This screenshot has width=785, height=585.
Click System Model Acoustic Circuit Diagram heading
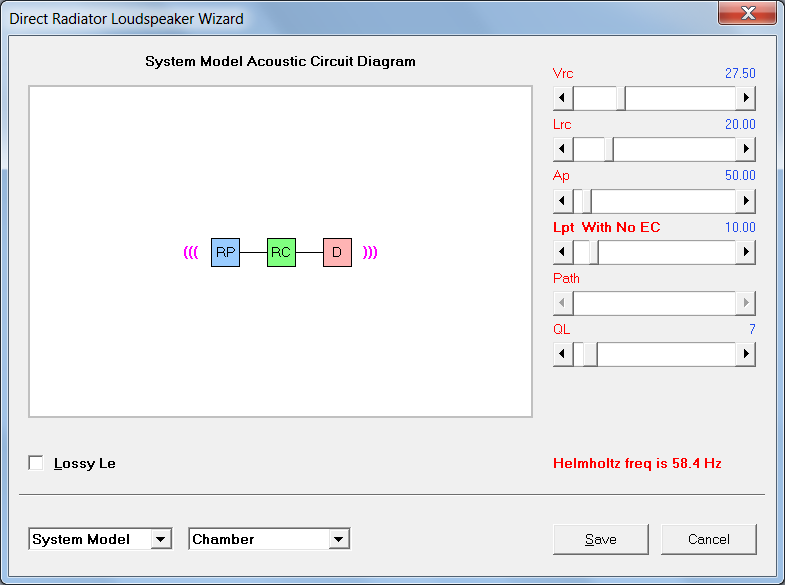(x=280, y=61)
